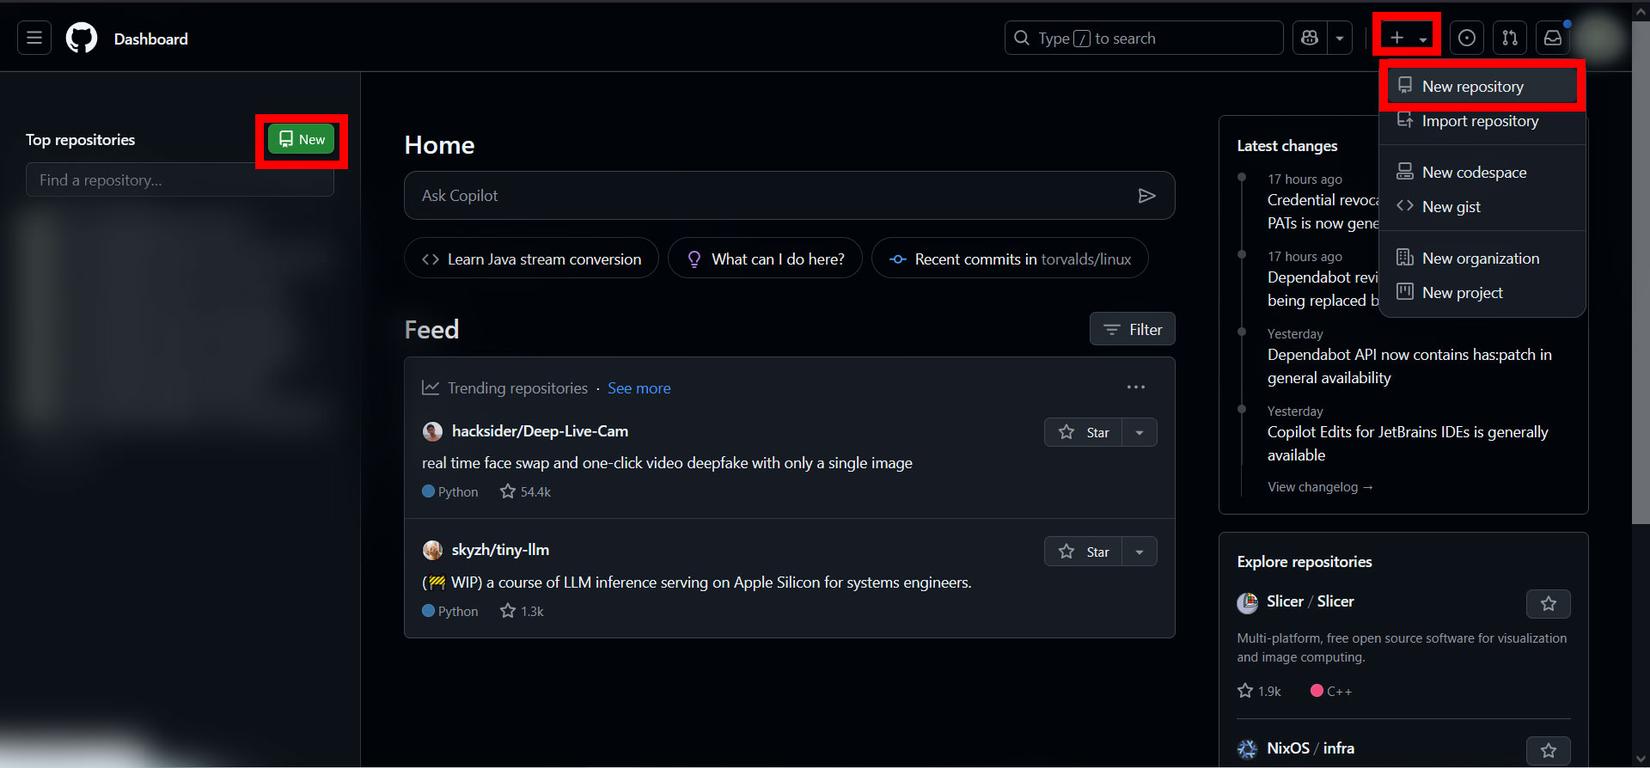Star the Slicer repository in Explore

[1548, 604]
